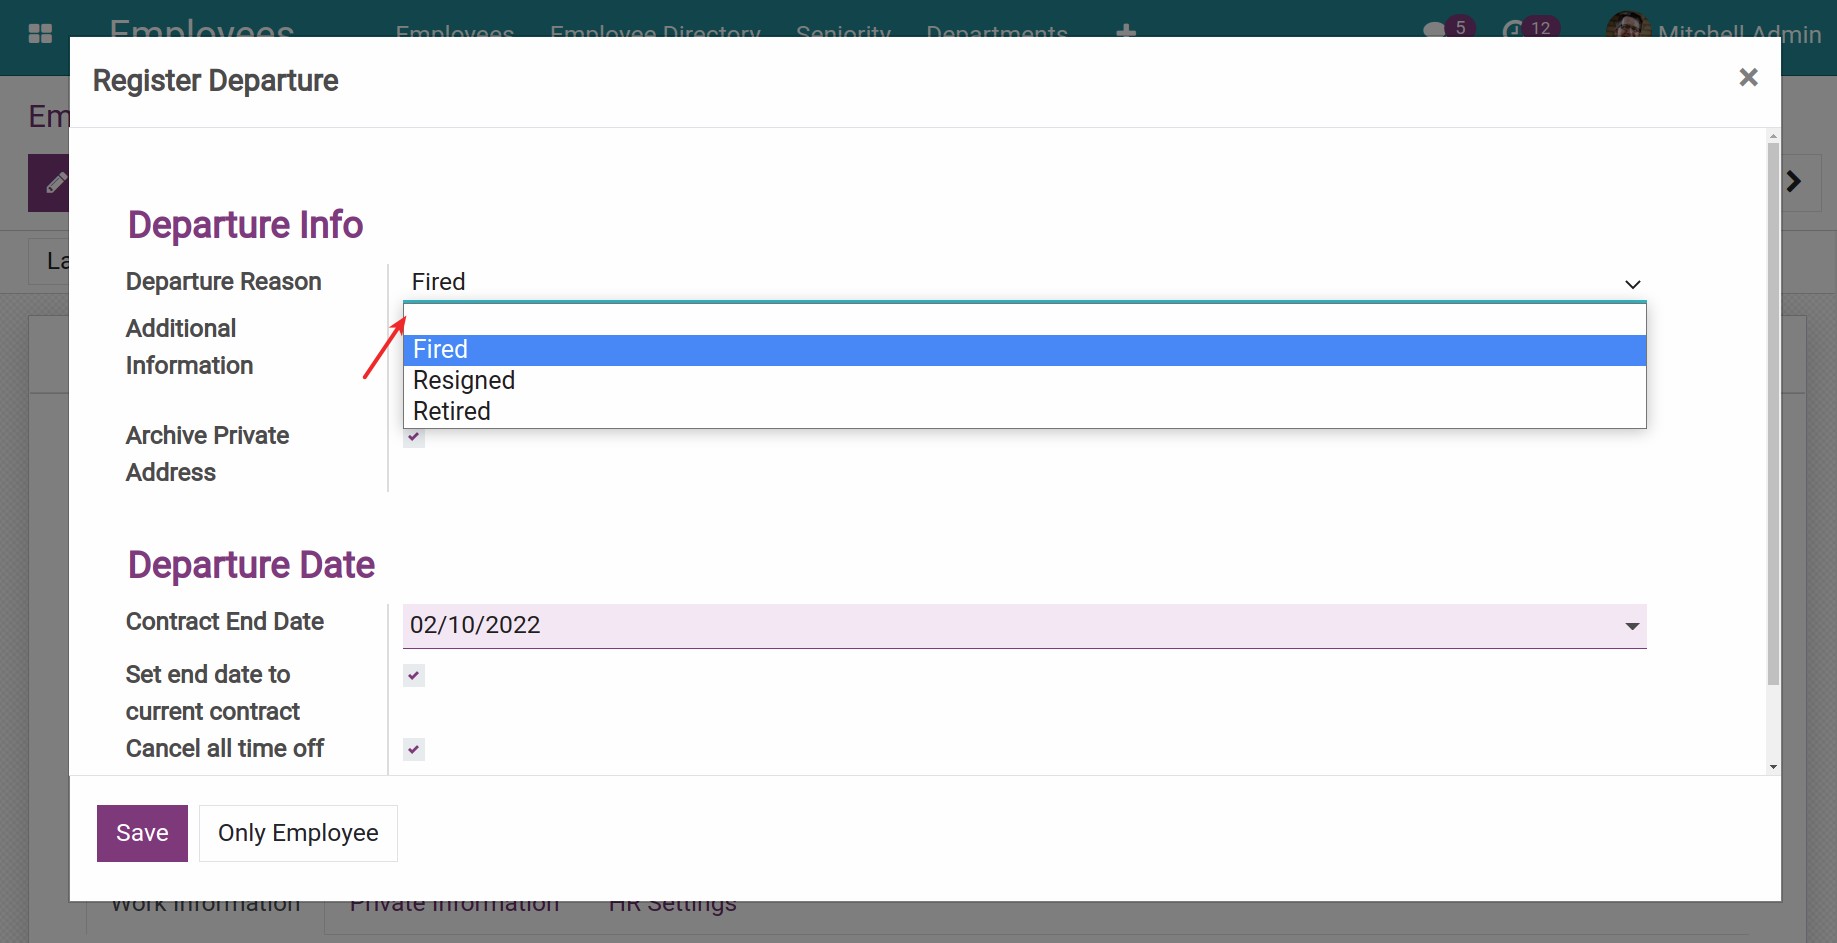Select the Fired option in list
1837x943 pixels.
click(x=441, y=350)
